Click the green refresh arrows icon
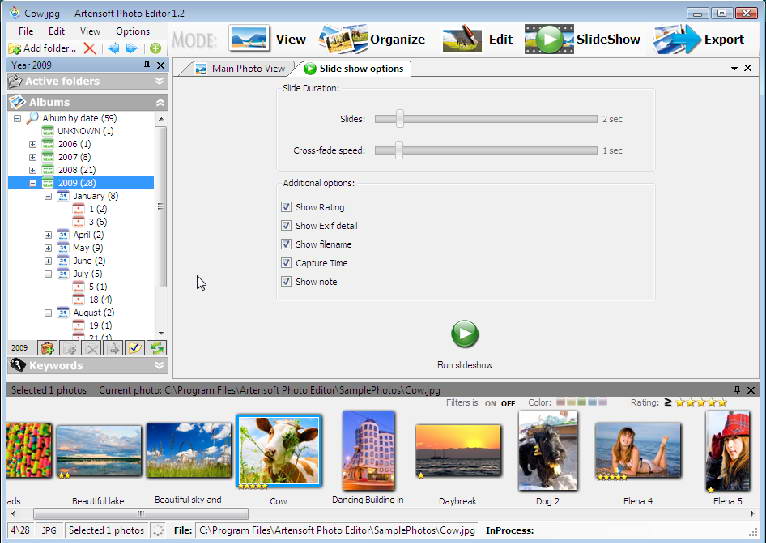This screenshot has width=766, height=543. (x=157, y=348)
